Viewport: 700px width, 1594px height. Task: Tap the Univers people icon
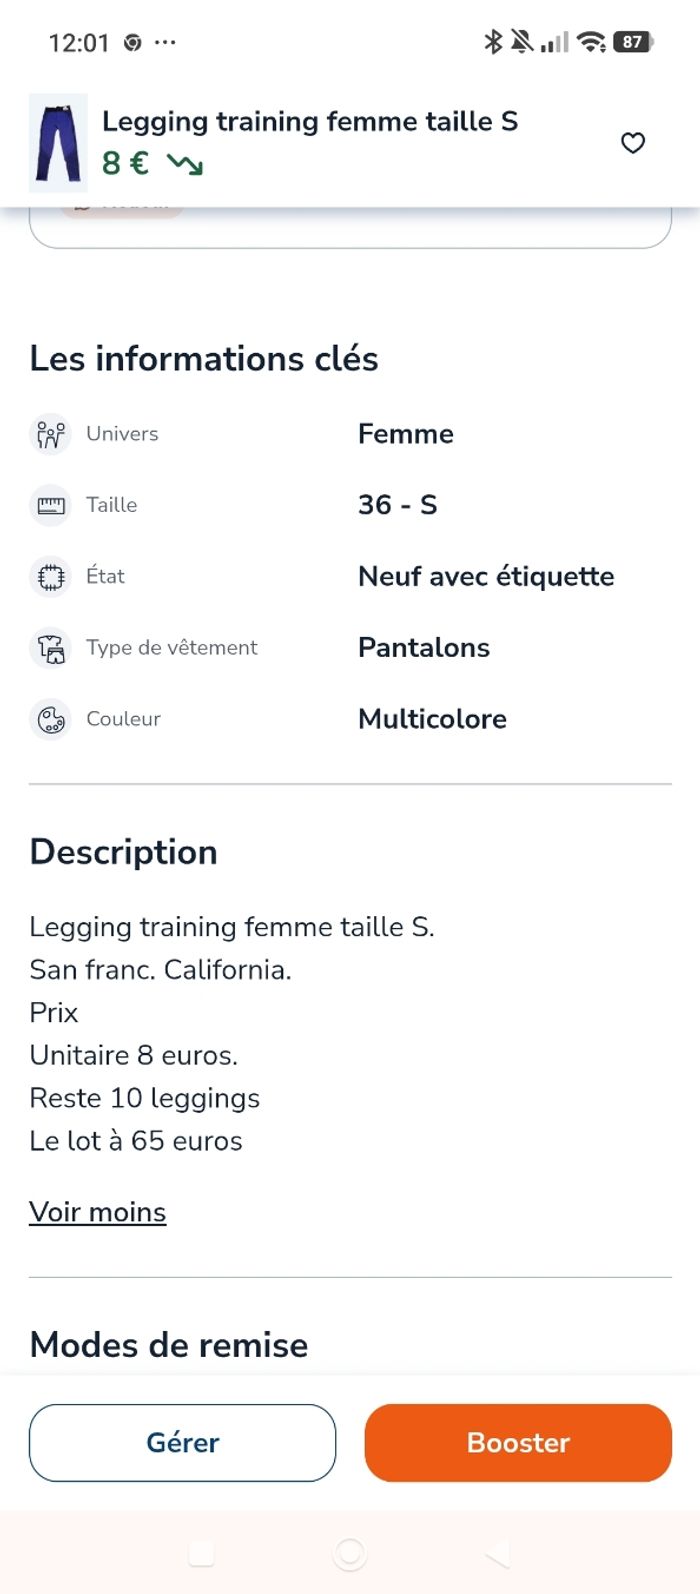tap(51, 434)
